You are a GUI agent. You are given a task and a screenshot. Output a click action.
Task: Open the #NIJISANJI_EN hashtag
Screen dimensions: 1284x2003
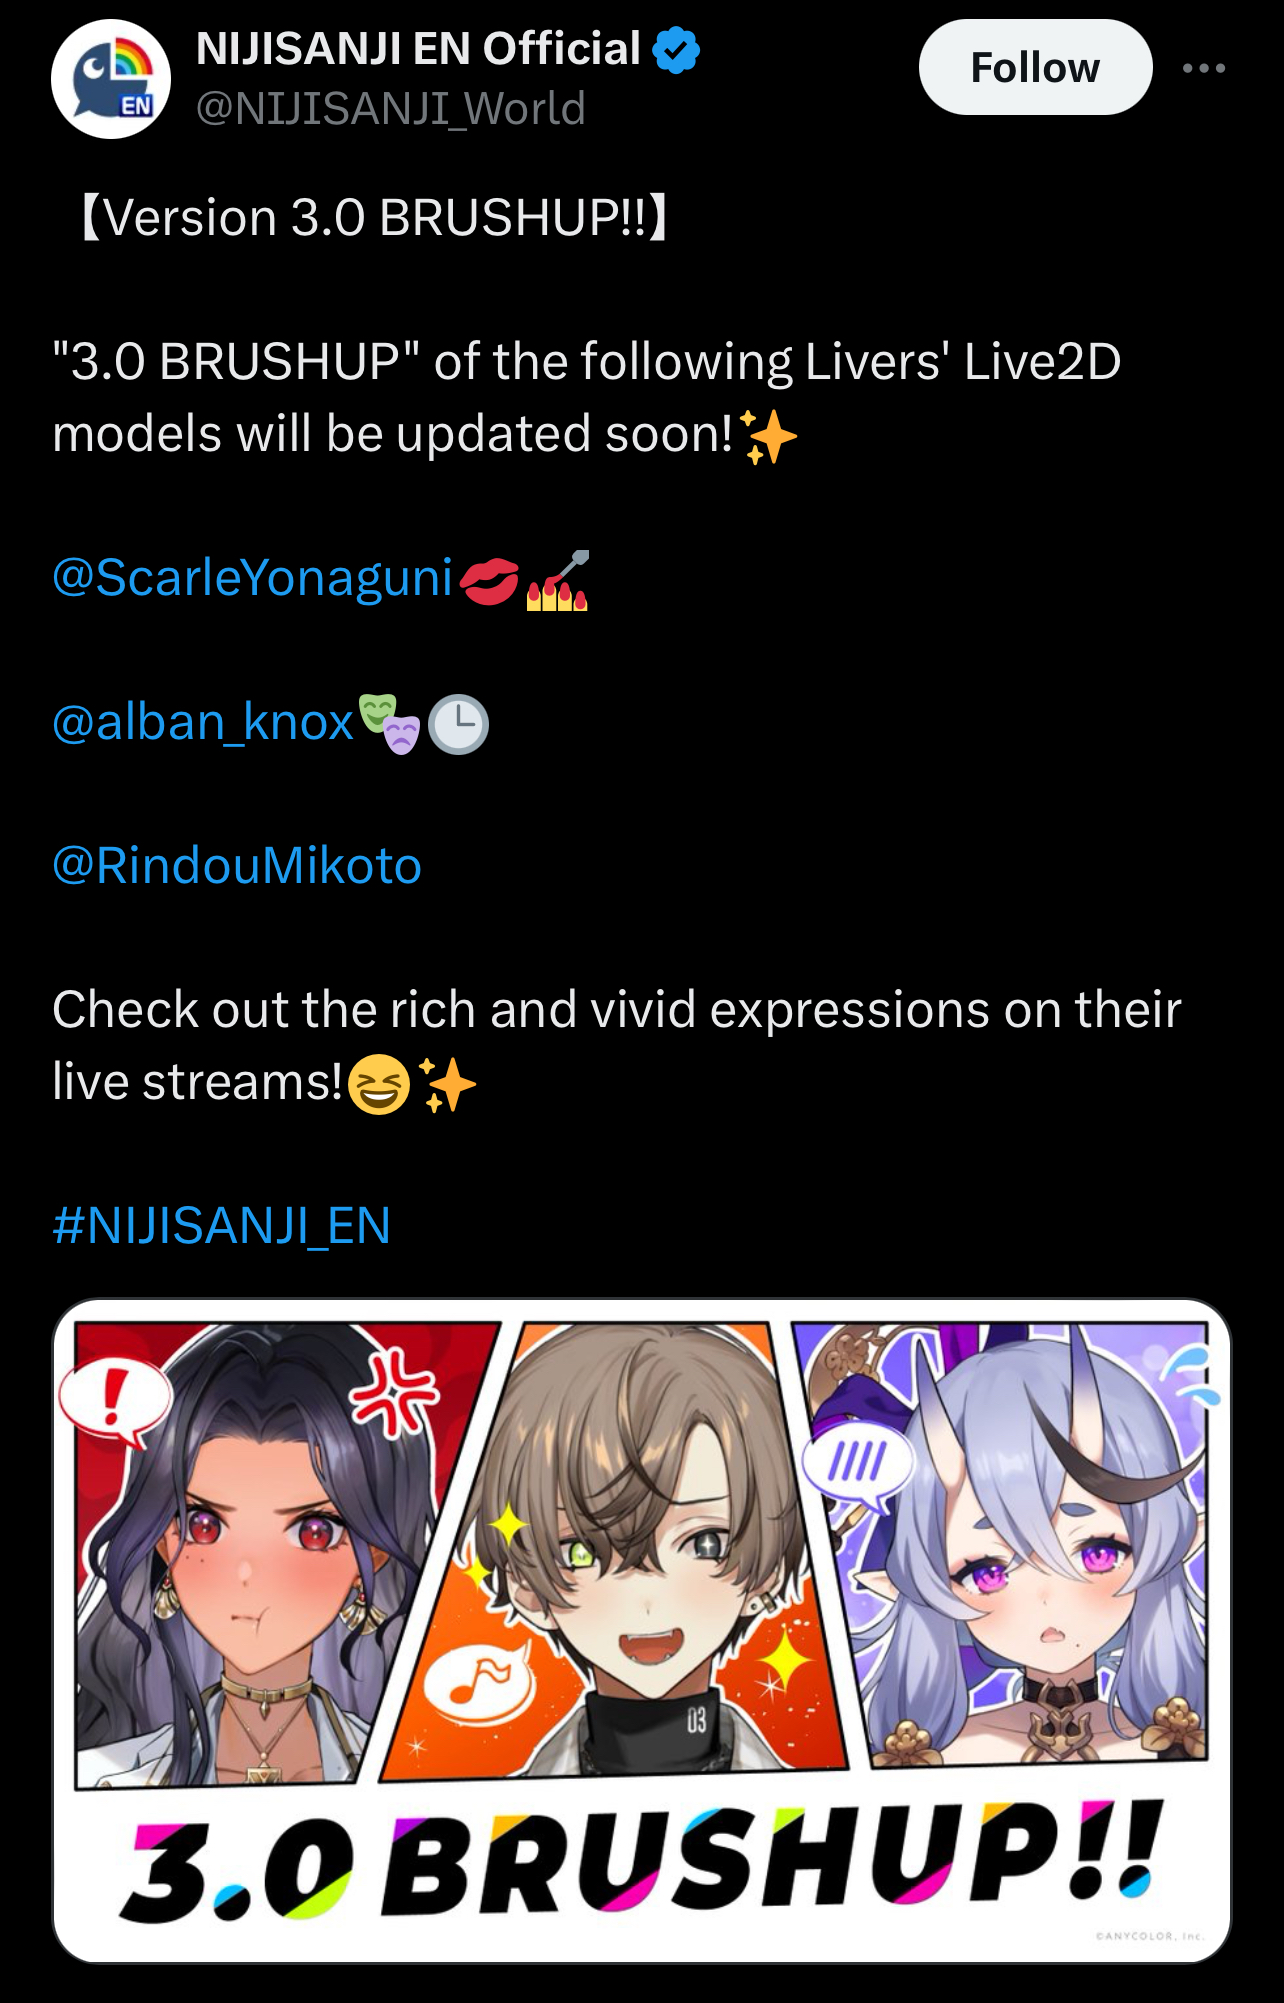point(221,1226)
